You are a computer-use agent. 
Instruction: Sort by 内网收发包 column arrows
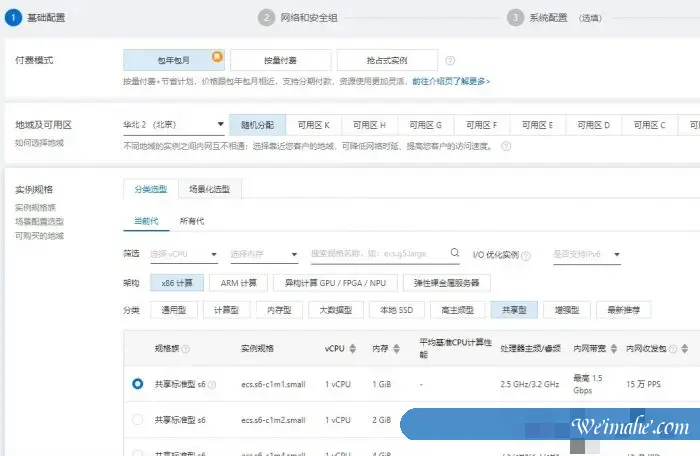point(684,348)
